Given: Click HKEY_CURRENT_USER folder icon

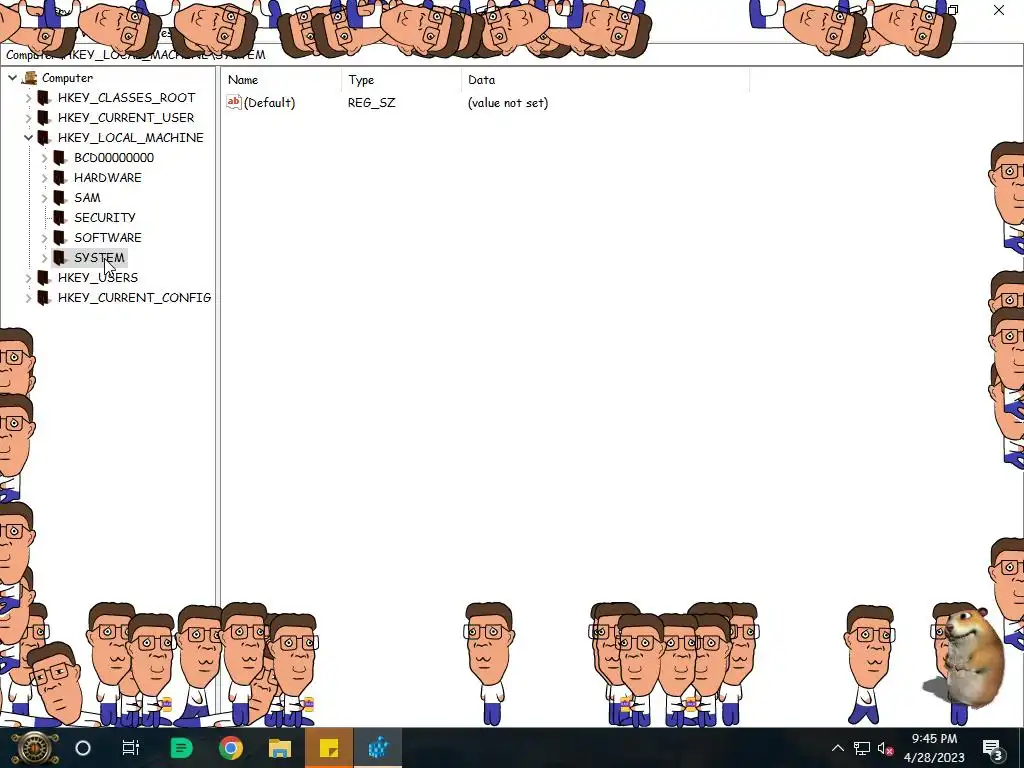Looking at the screenshot, I should [43, 118].
